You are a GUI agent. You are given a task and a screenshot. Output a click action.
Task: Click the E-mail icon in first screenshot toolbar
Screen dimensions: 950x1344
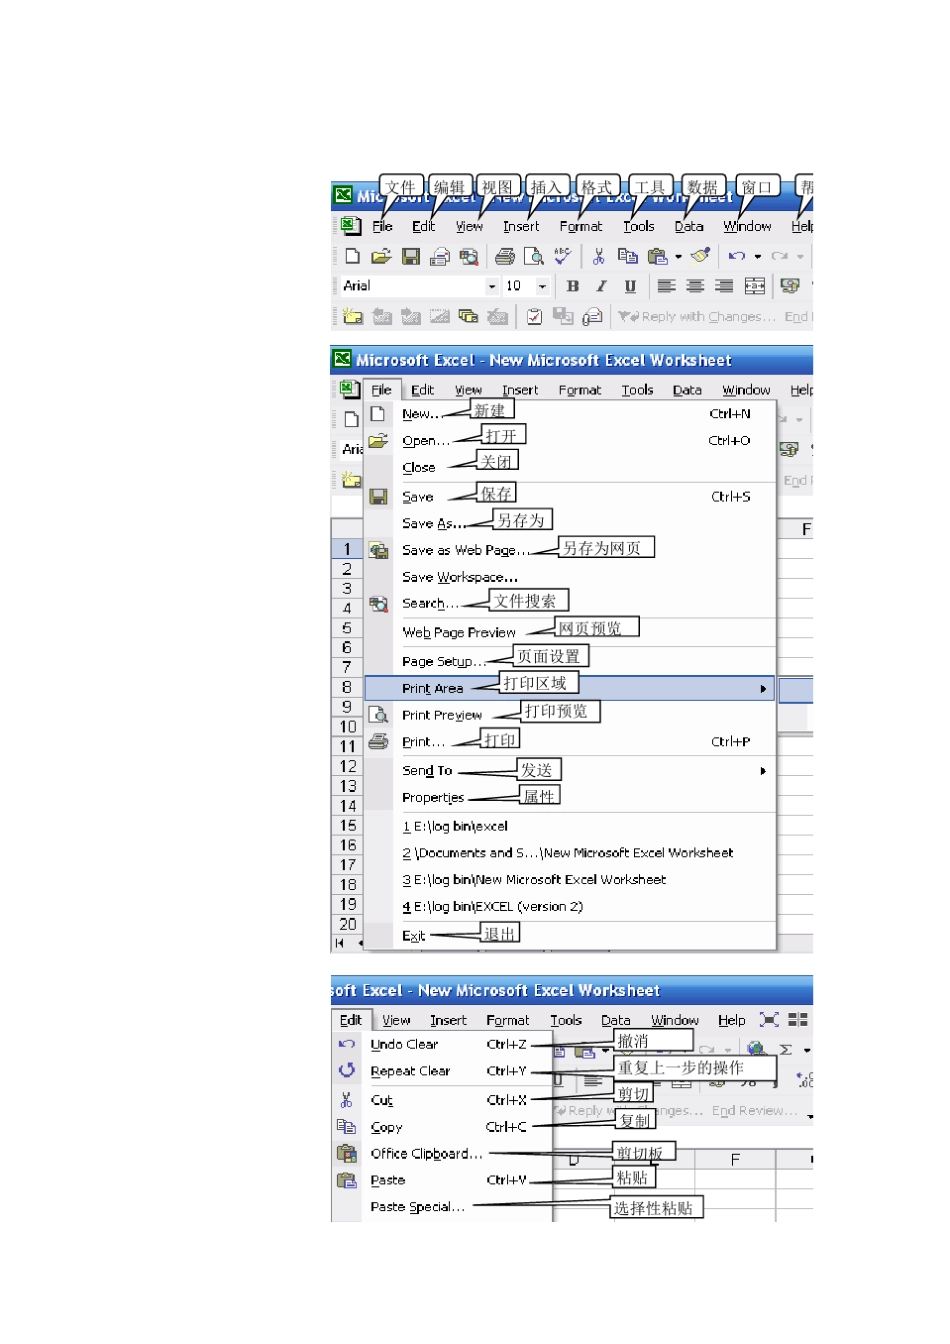[439, 256]
